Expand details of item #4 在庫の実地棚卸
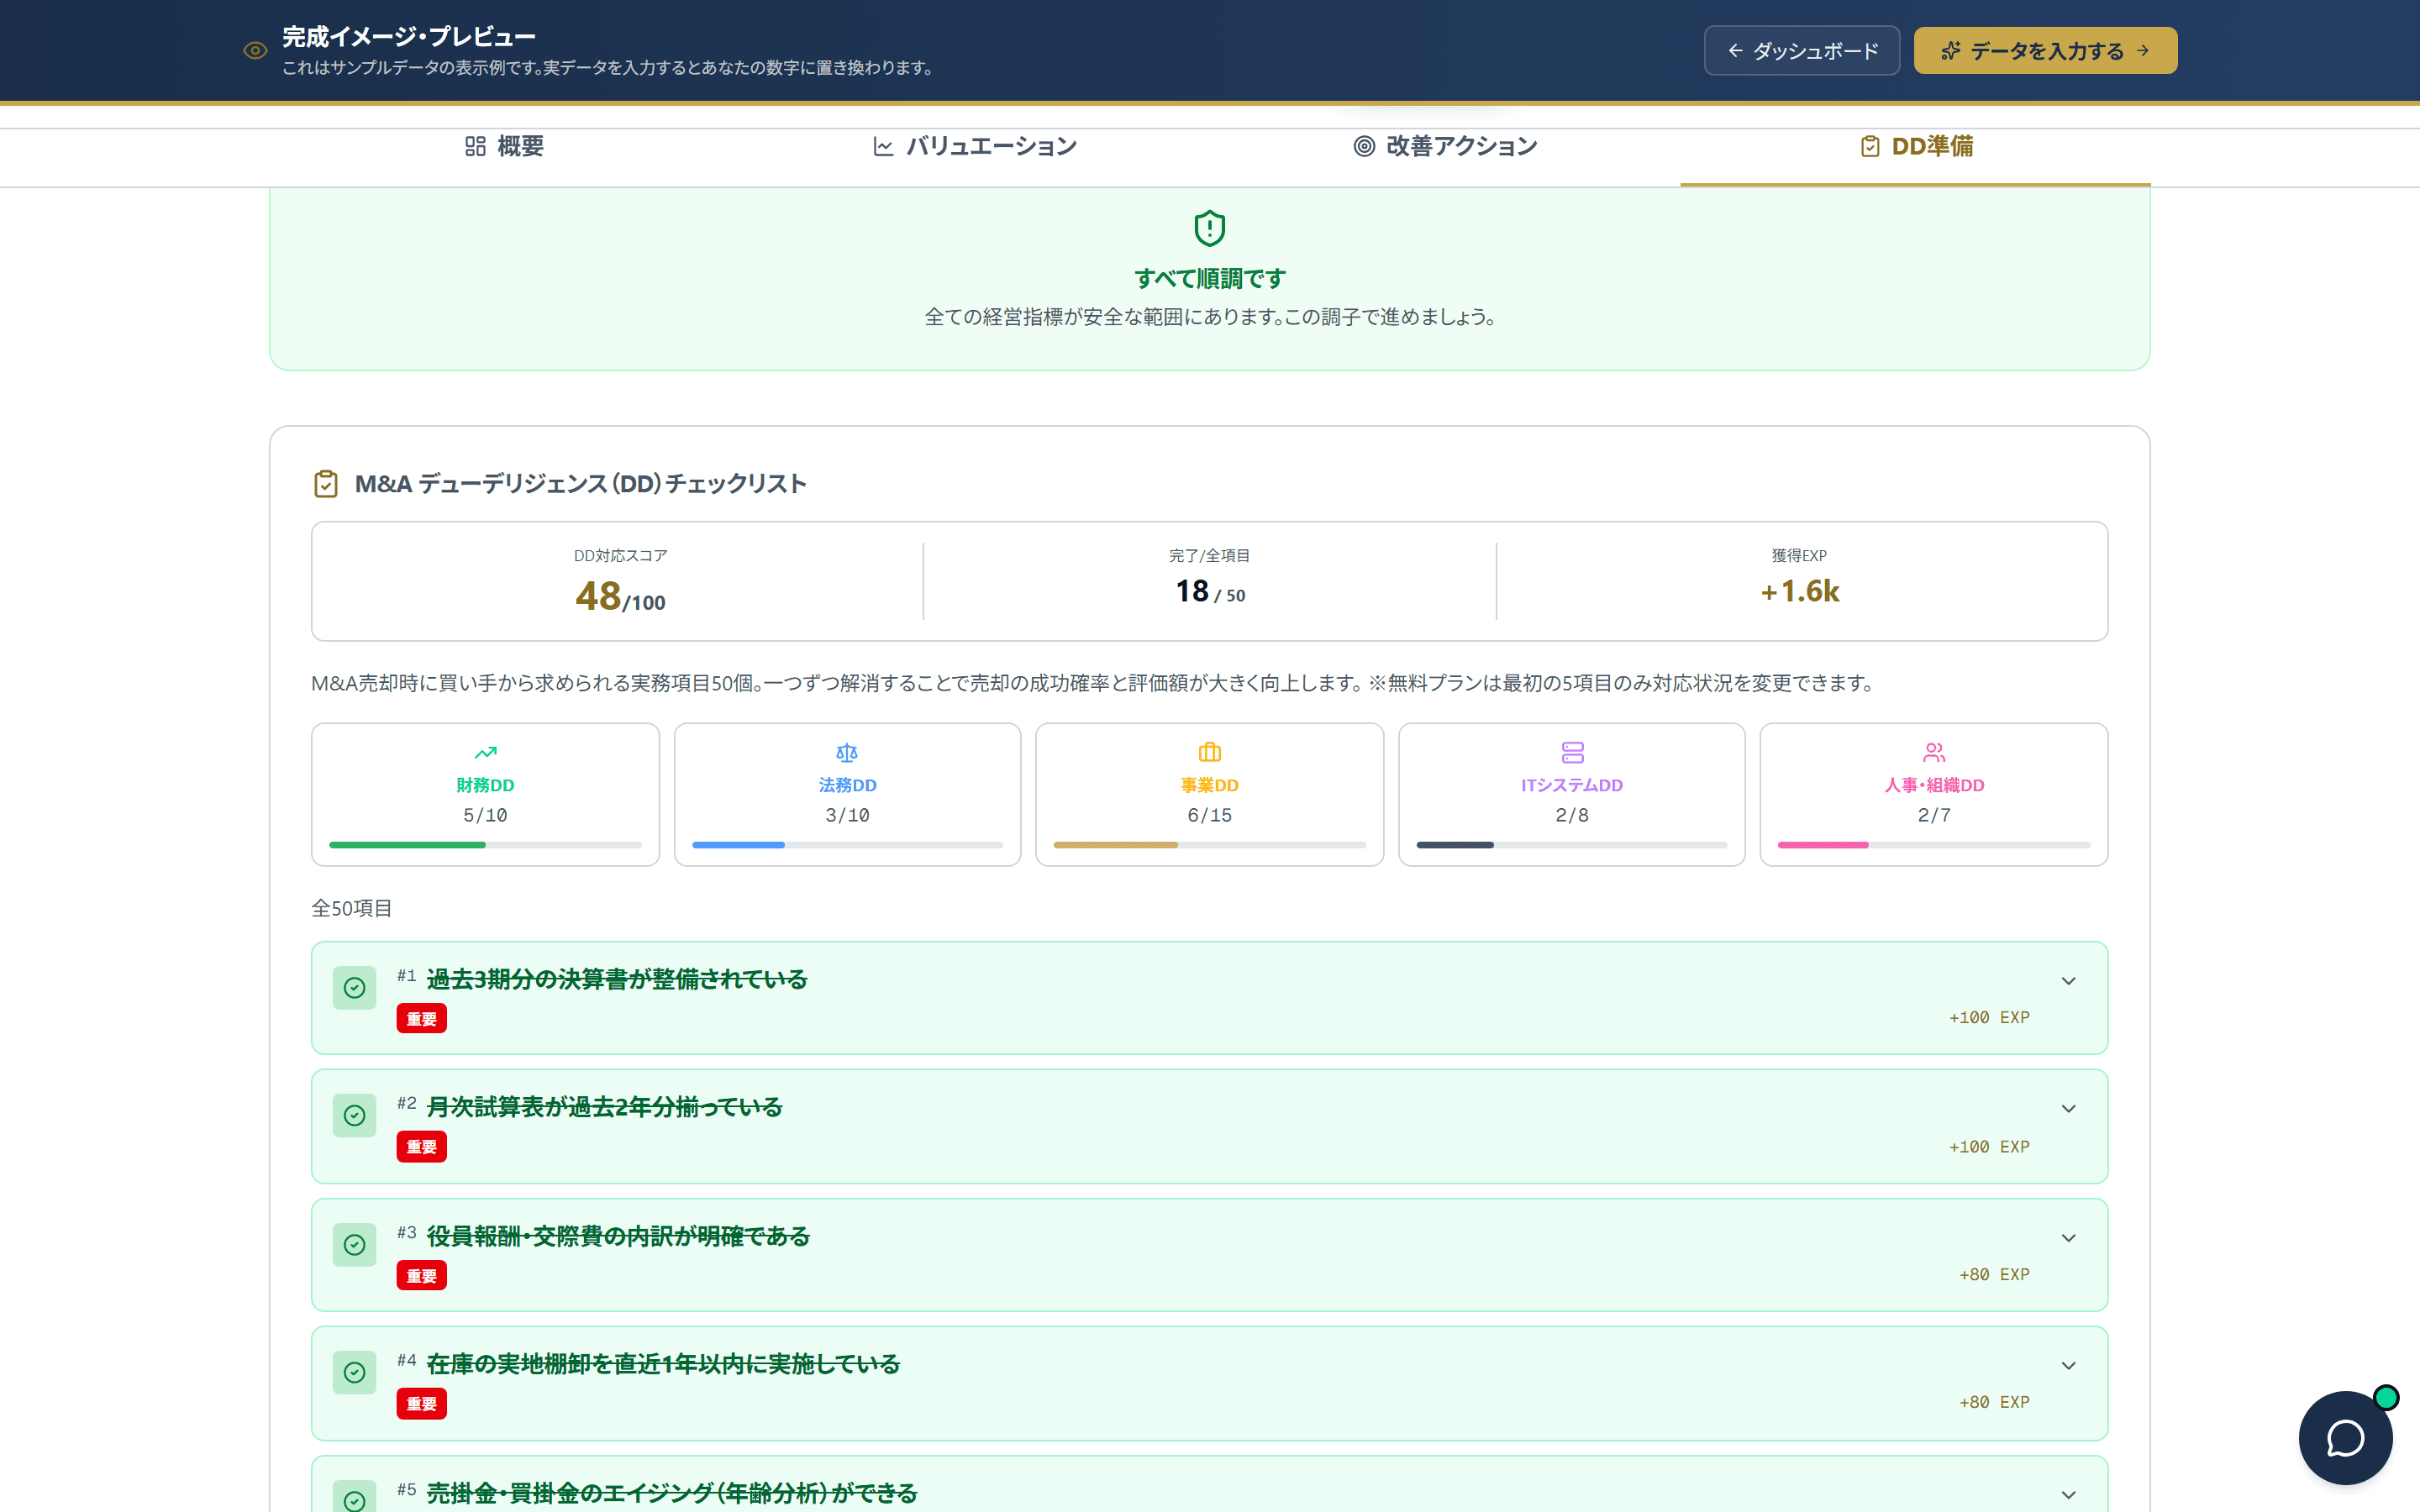 tap(2069, 1364)
